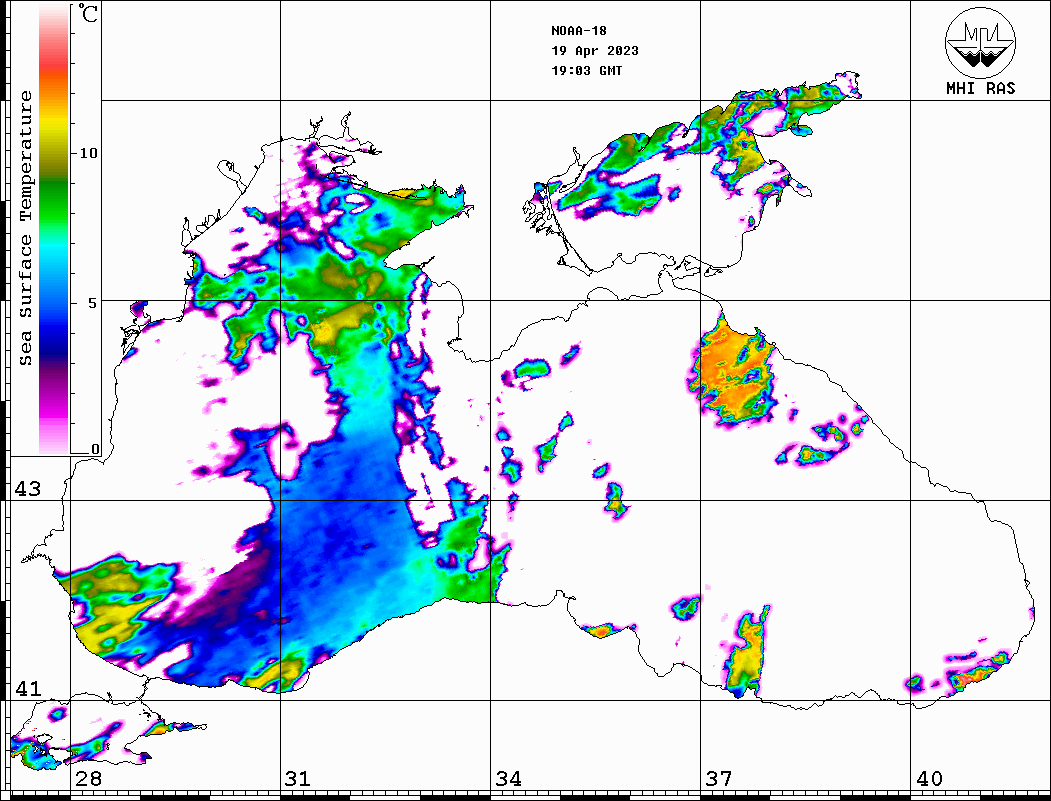The width and height of the screenshot is (1051, 801).
Task: Click the longitude label 28
Action: [88, 779]
